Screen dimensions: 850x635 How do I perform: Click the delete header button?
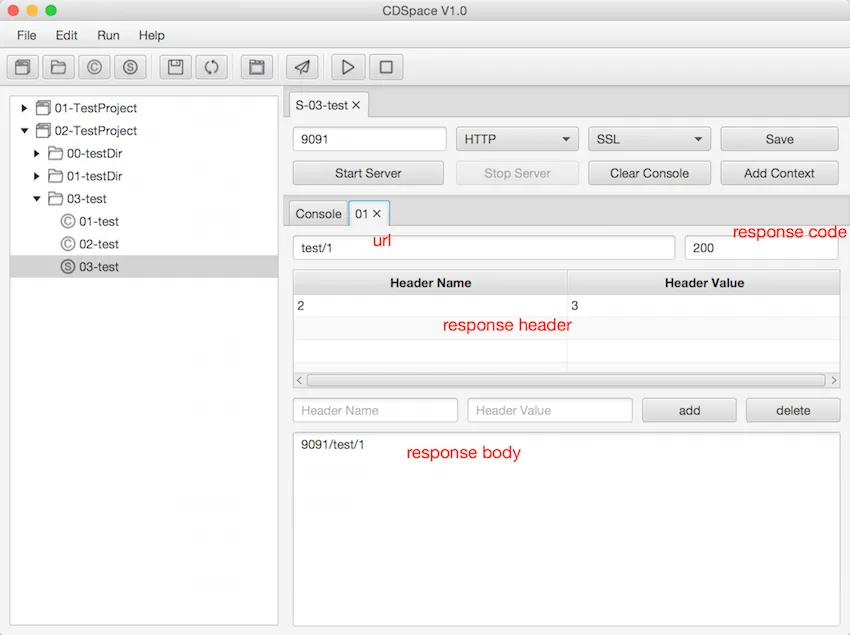pos(793,410)
